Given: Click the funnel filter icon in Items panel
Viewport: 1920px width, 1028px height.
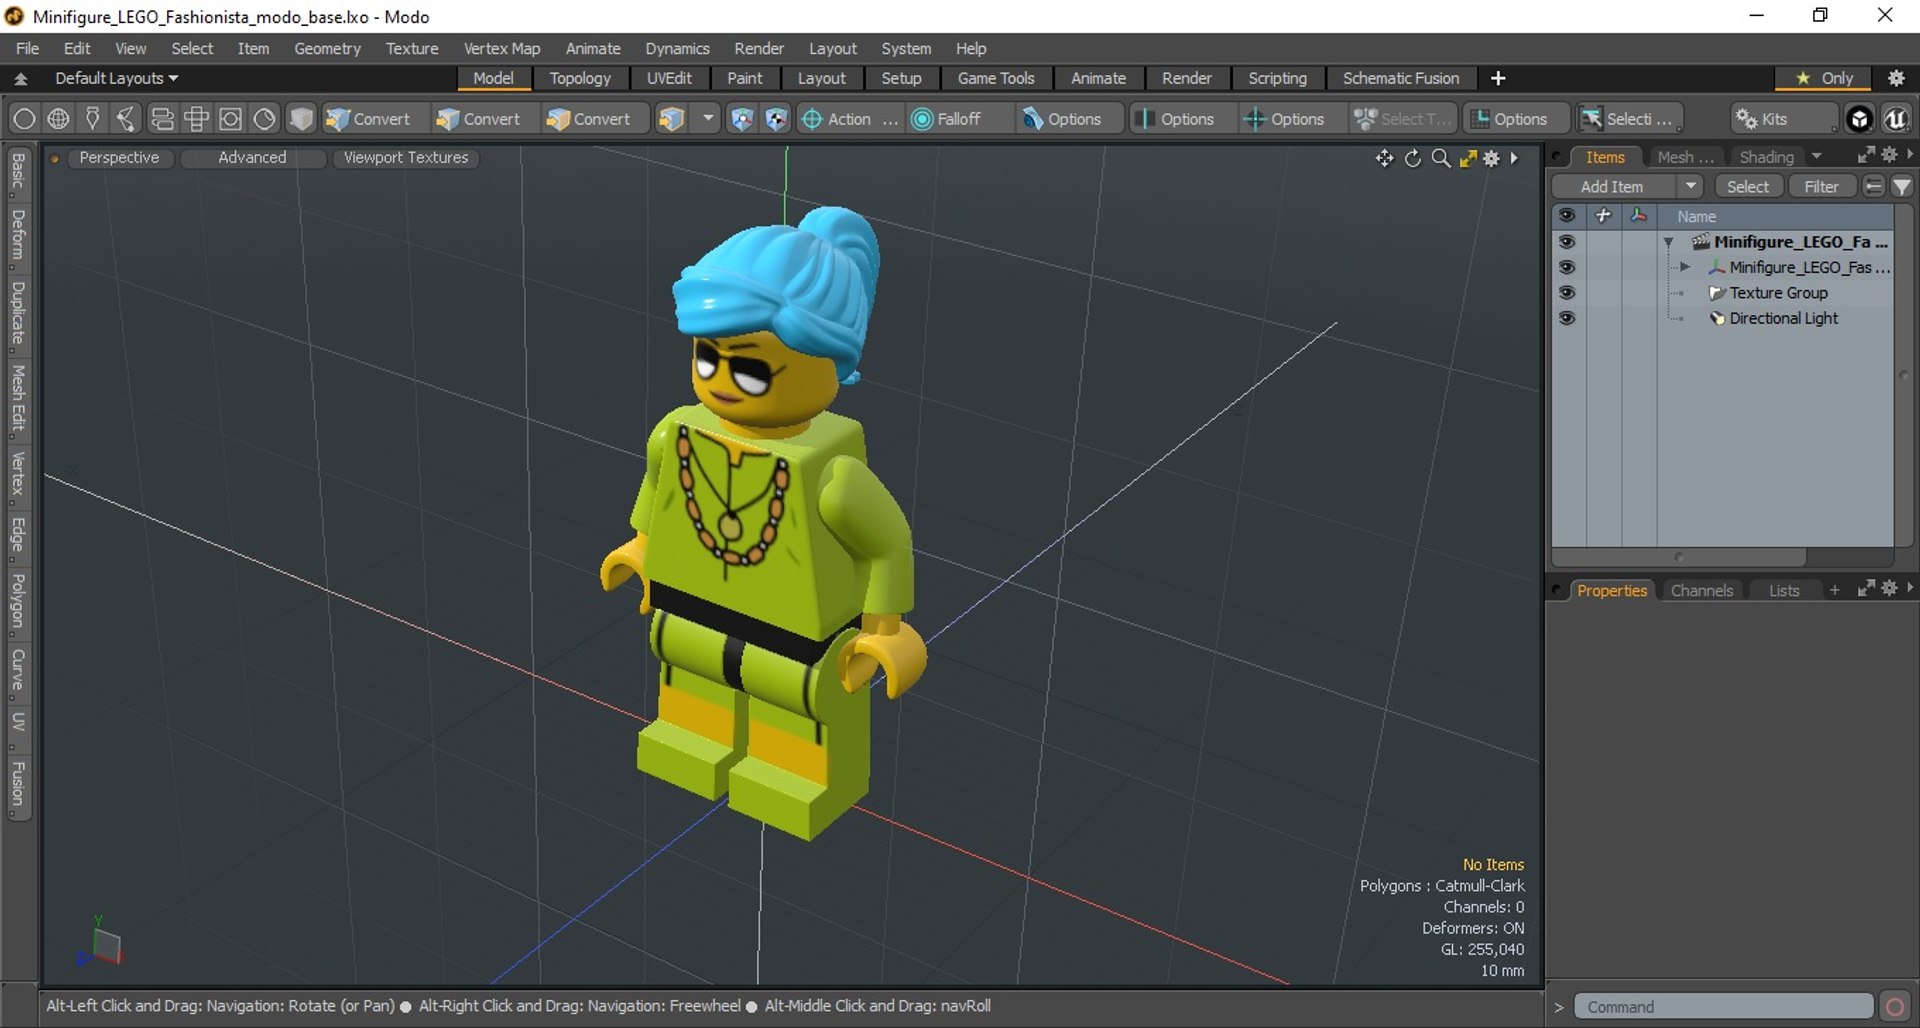Looking at the screenshot, I should pyautogui.click(x=1902, y=187).
